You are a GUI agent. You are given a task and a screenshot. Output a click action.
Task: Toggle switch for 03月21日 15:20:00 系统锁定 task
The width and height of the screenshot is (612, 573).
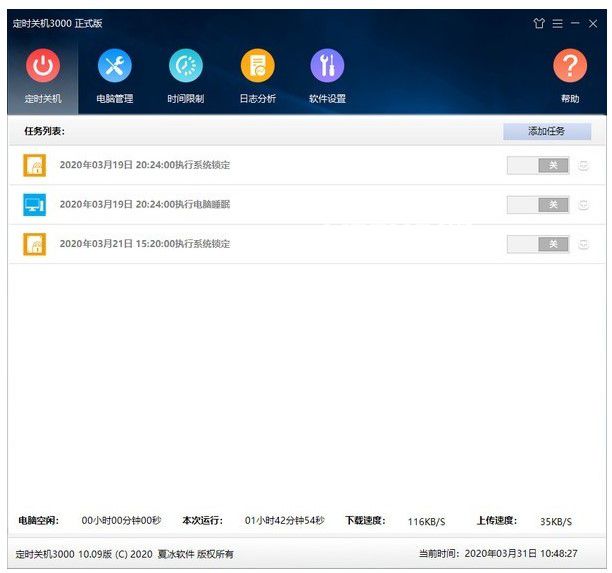tap(538, 244)
